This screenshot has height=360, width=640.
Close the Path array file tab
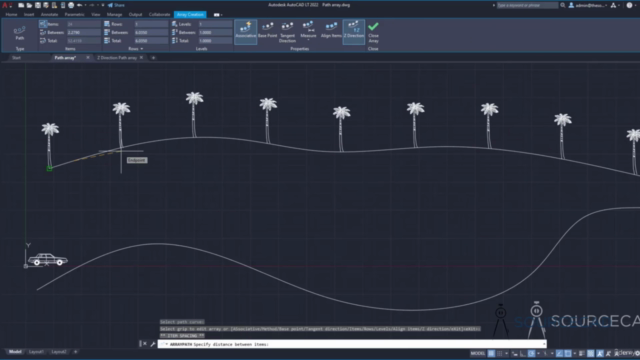coord(88,58)
